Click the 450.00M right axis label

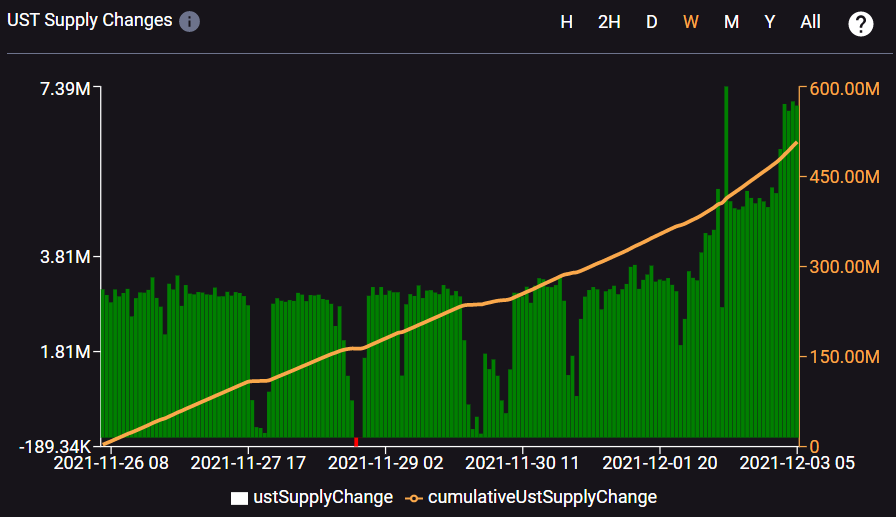pyautogui.click(x=845, y=177)
